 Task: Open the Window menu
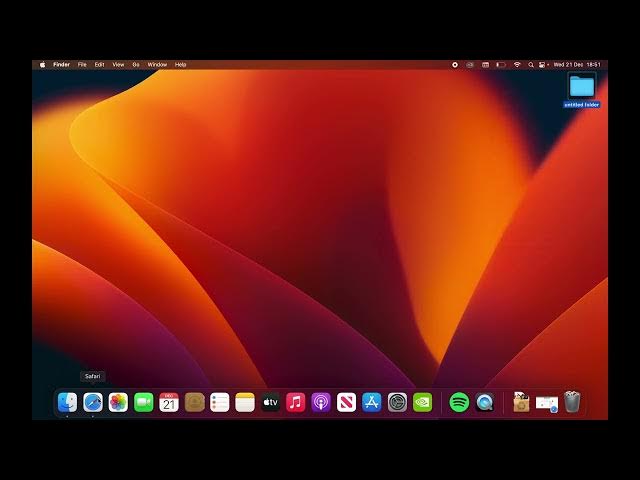click(157, 64)
